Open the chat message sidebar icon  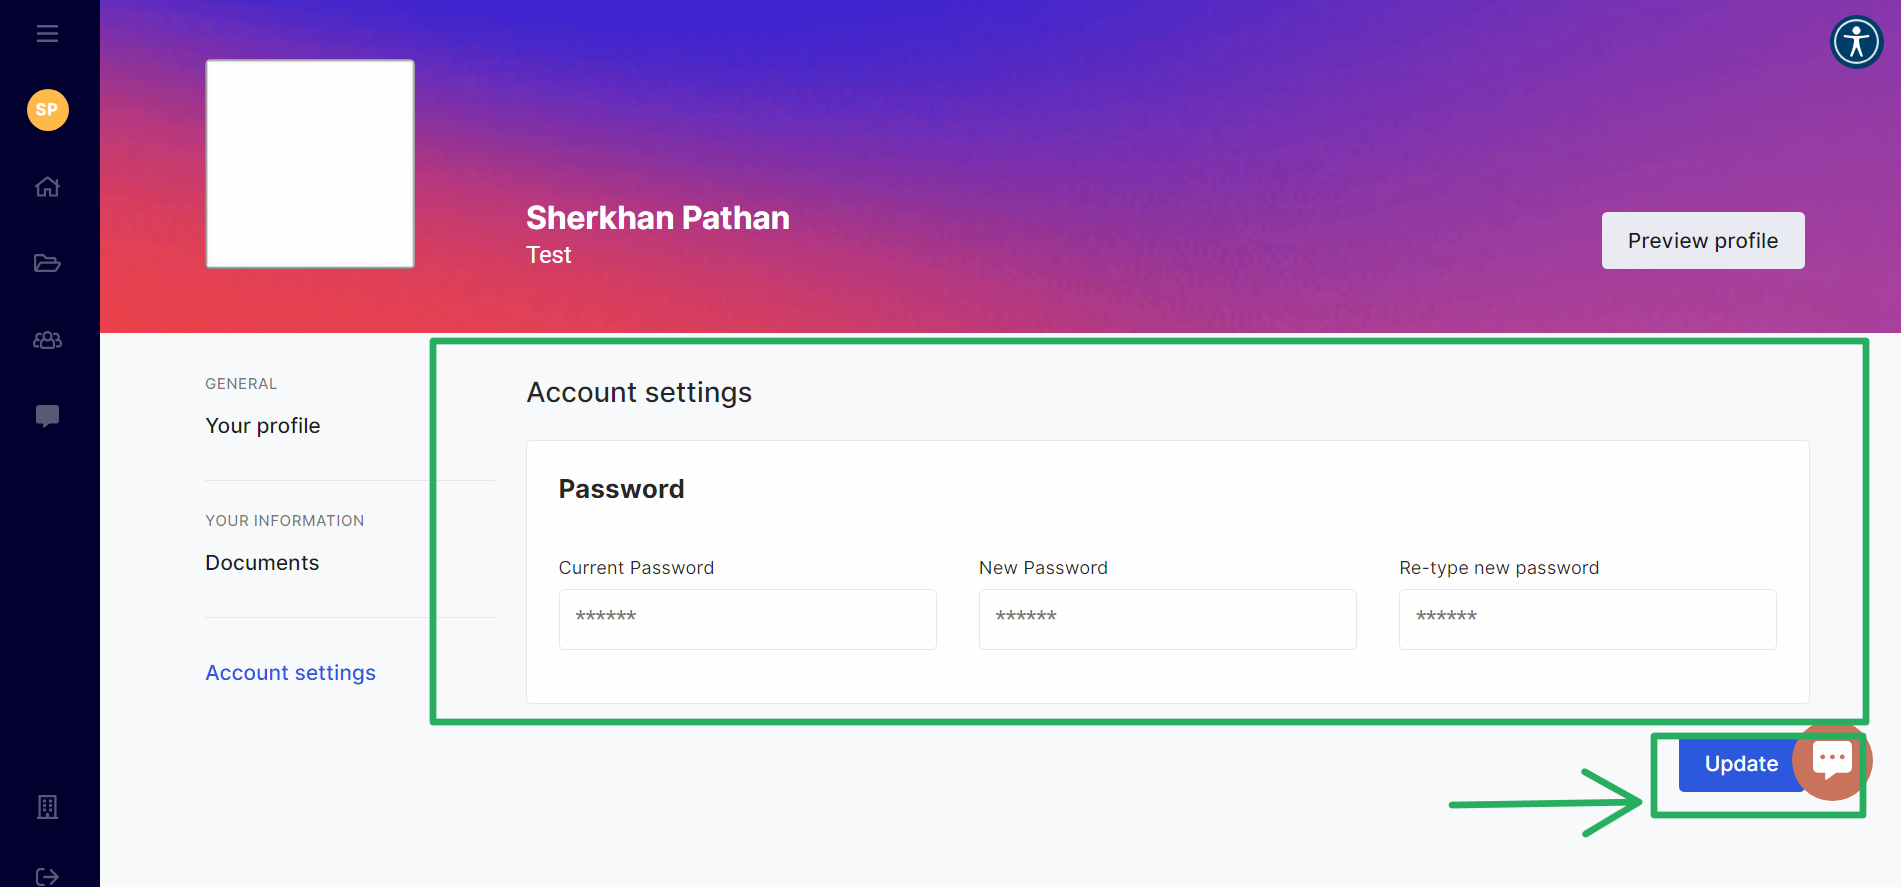tap(47, 416)
